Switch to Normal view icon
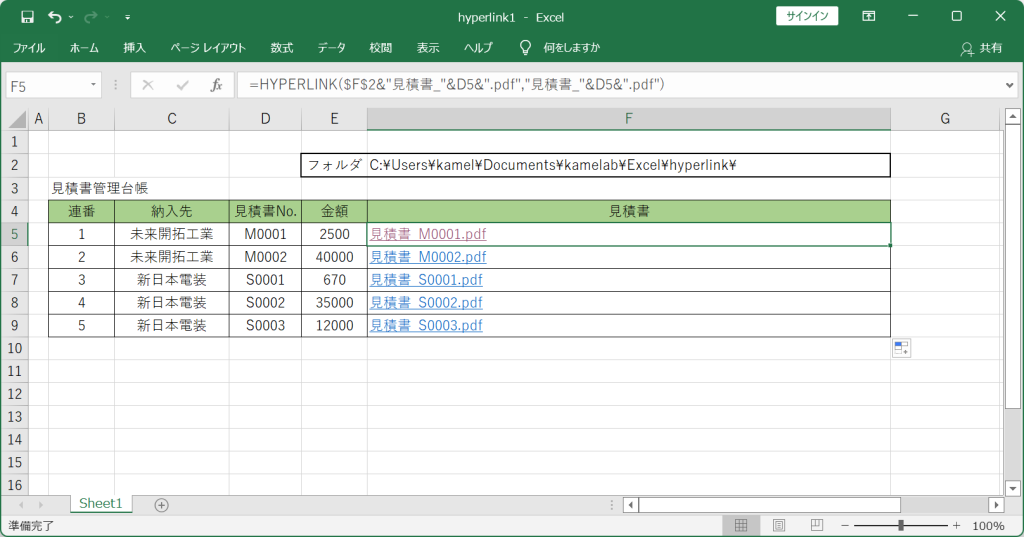This screenshot has width=1024, height=537. pos(741,525)
